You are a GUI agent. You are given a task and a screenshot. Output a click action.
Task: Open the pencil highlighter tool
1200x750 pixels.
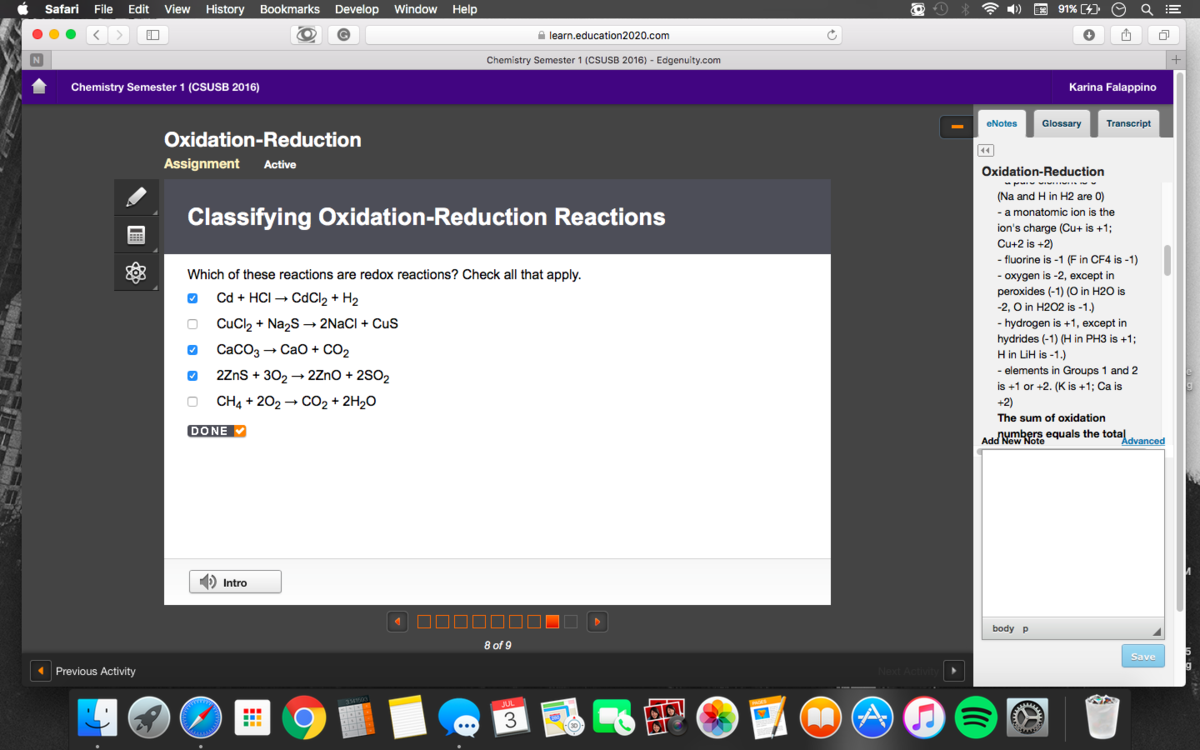pyautogui.click(x=137, y=198)
